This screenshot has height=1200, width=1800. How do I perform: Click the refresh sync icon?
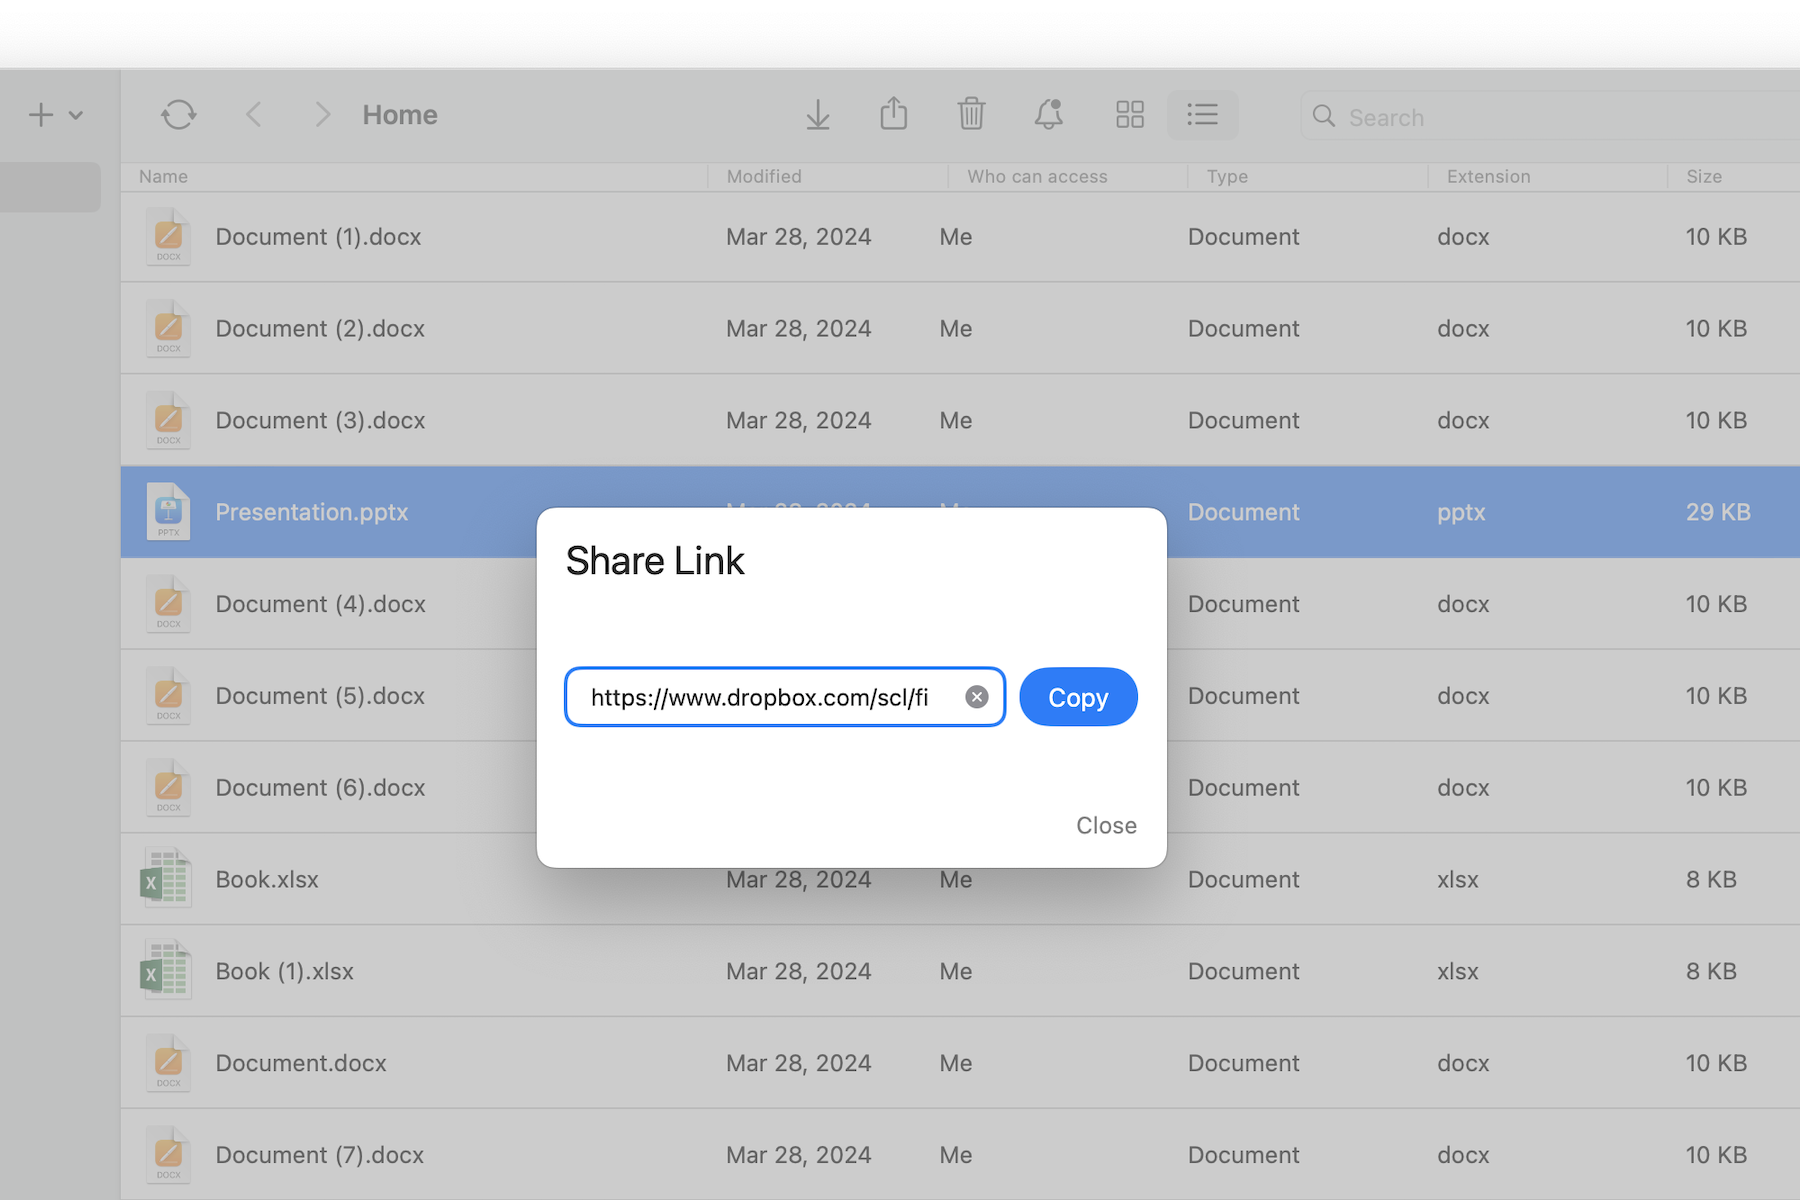point(179,115)
